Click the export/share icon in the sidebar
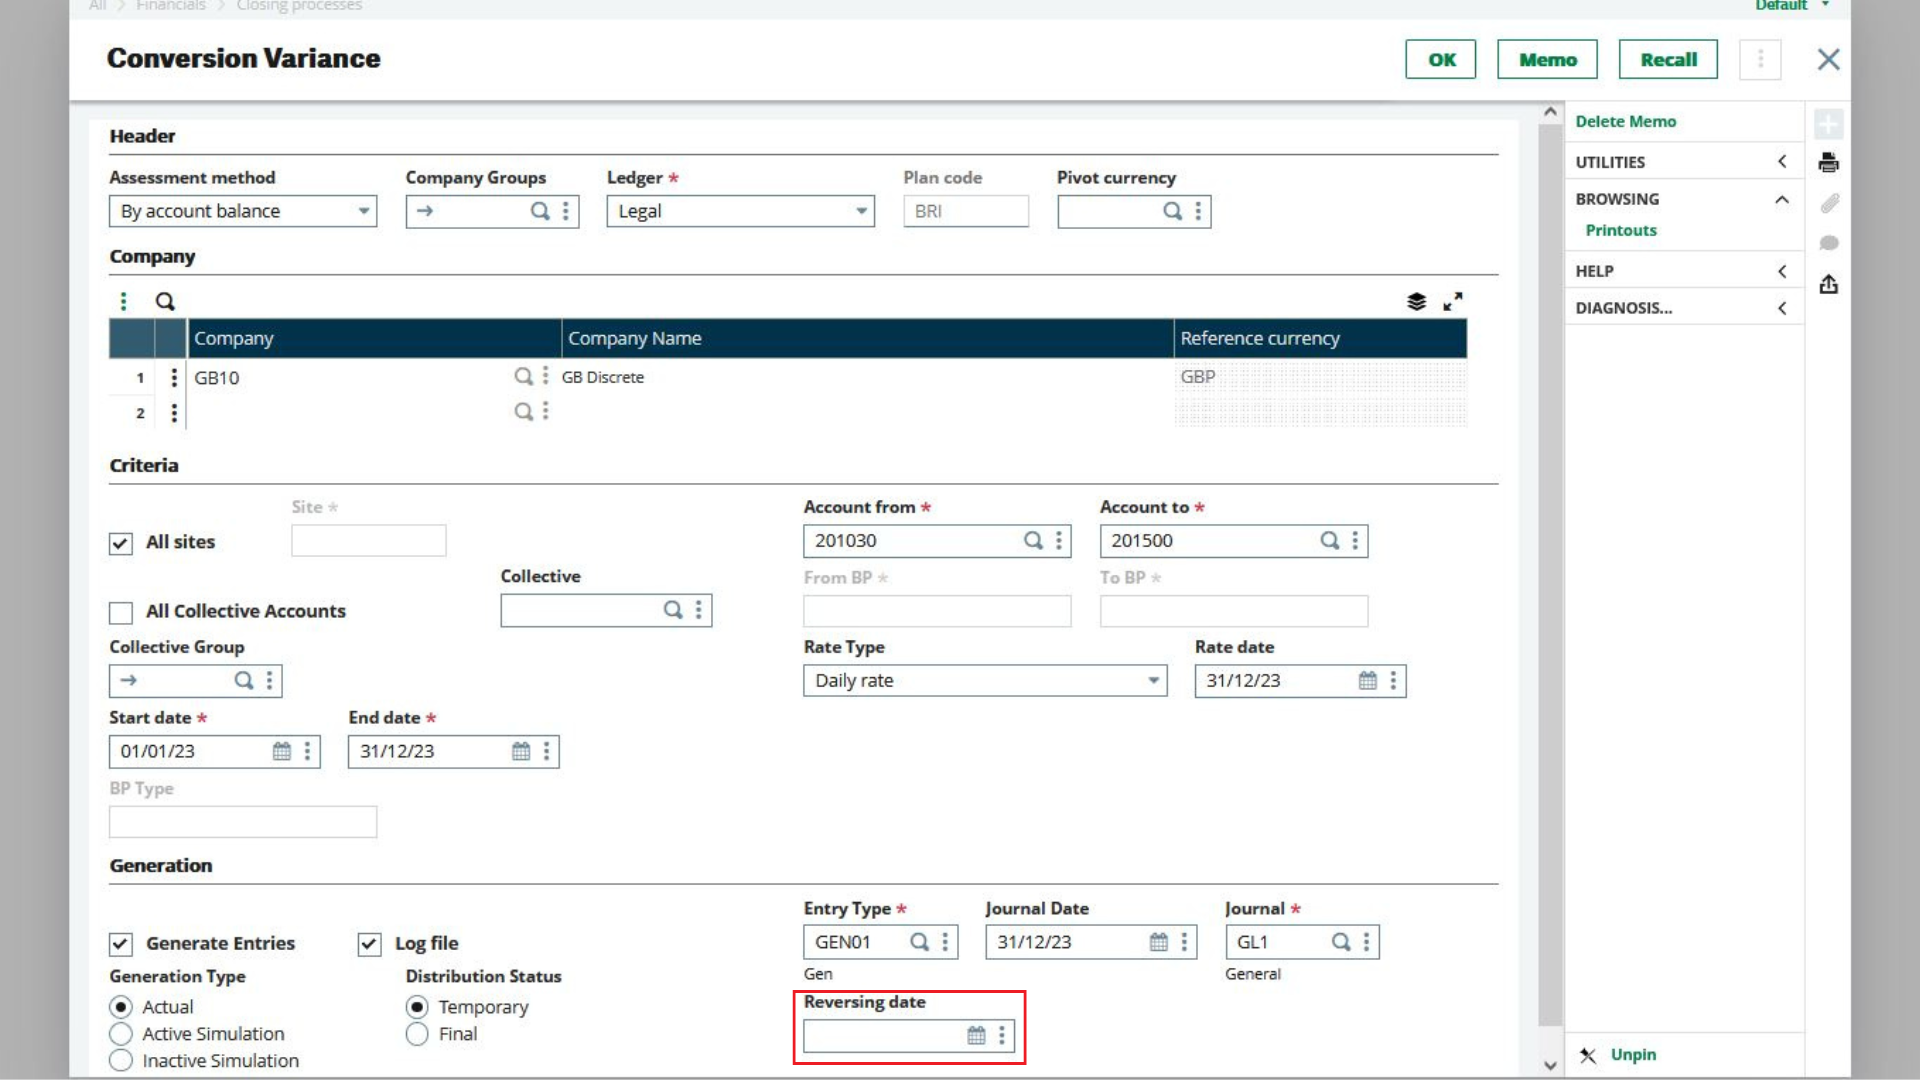This screenshot has width=1920, height=1080. [1829, 284]
